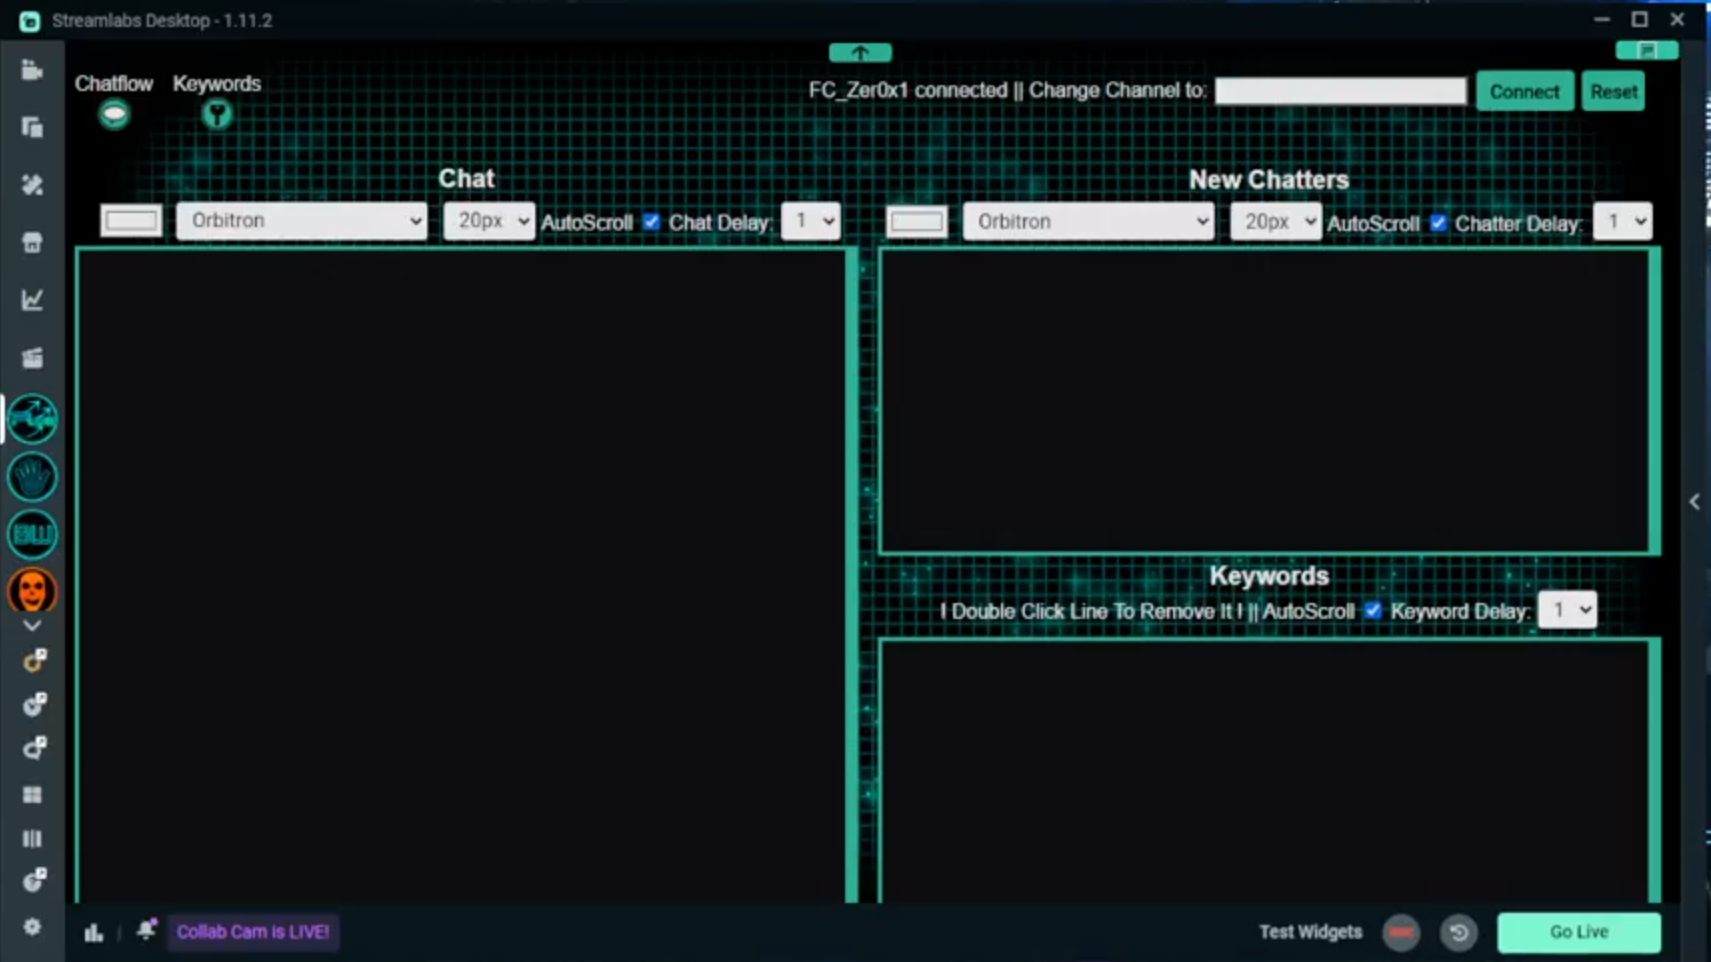
Task: Focus the Change Channel input field
Action: coord(1340,91)
